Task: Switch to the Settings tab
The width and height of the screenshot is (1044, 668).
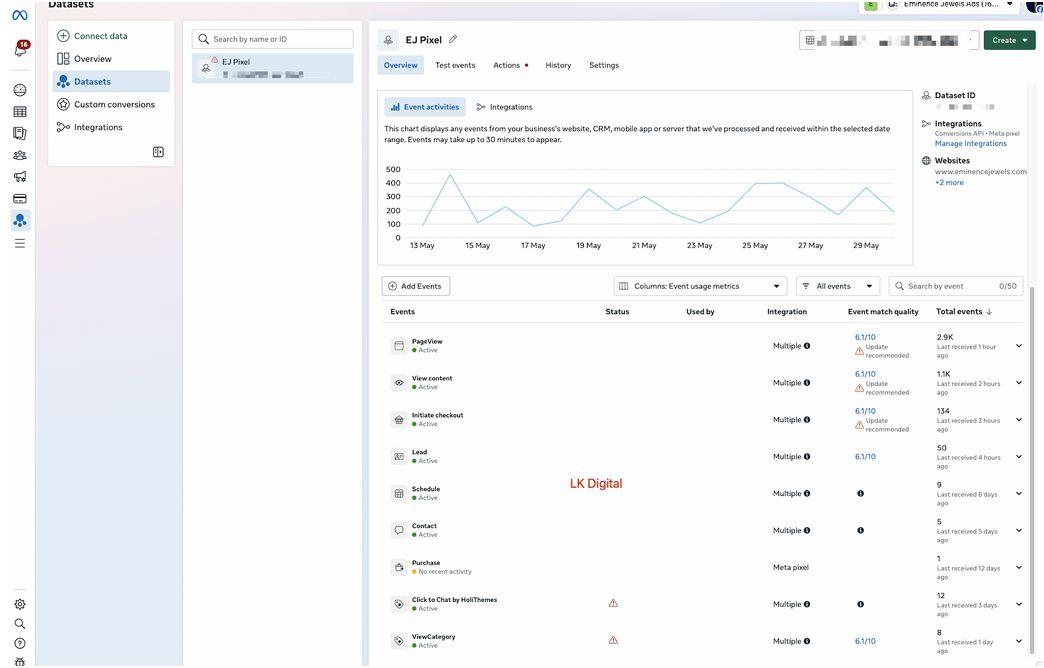Action: coord(604,65)
